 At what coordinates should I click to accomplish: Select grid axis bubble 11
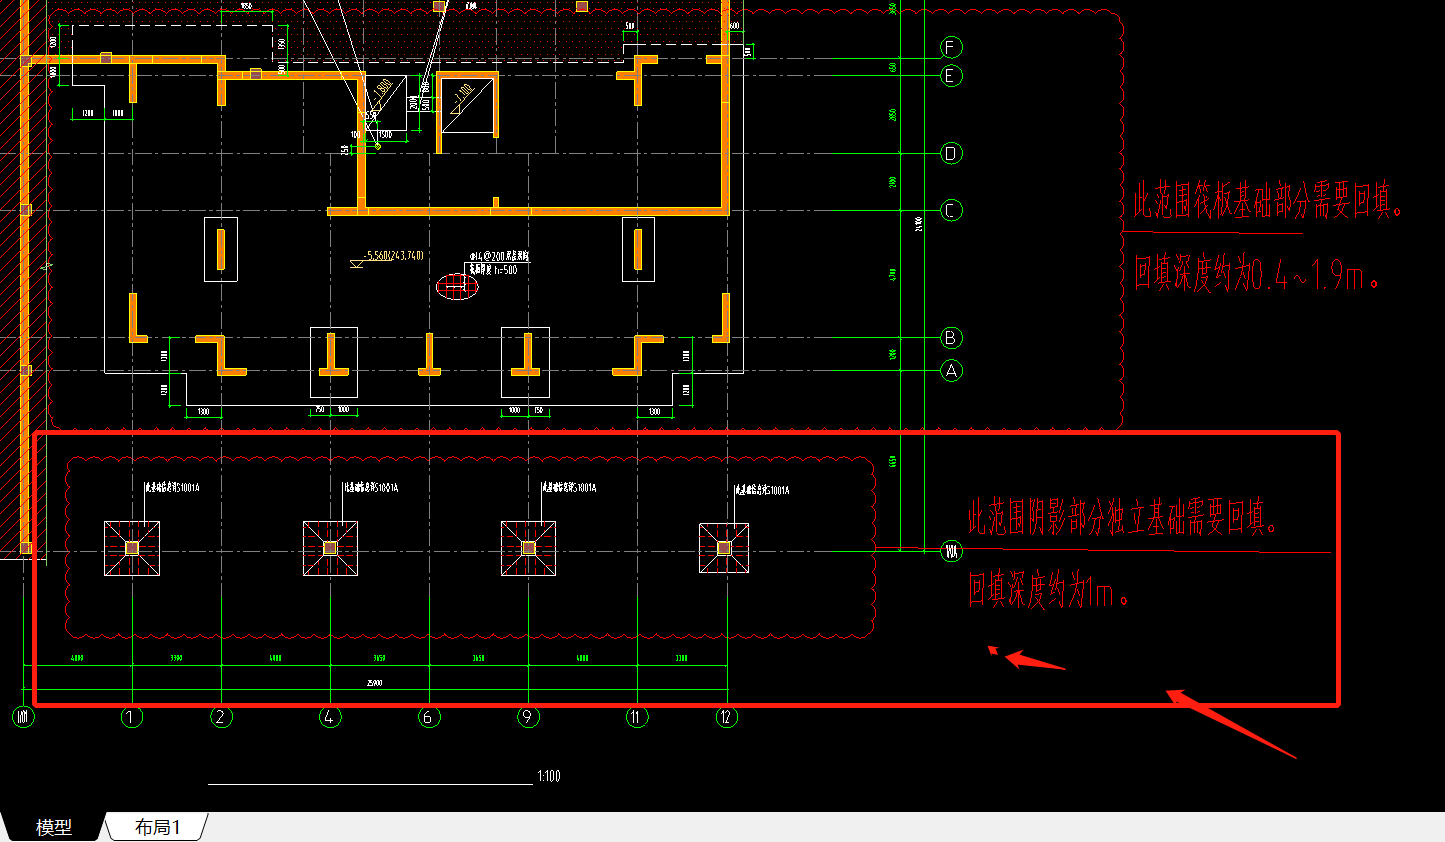637,717
